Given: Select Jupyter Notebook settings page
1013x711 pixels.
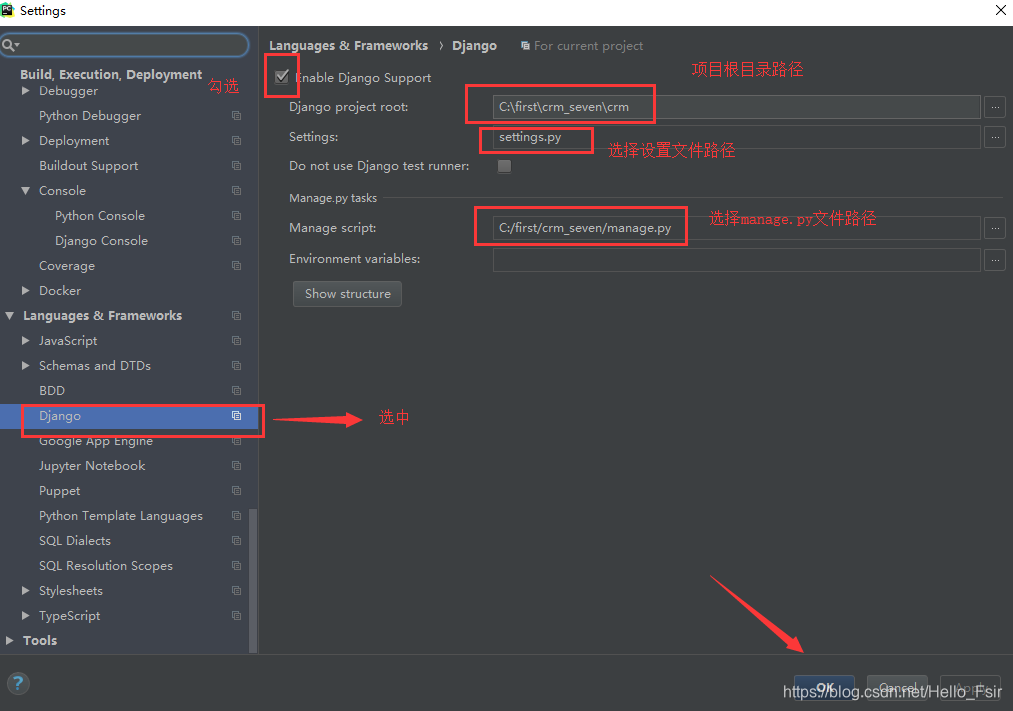Looking at the screenshot, I should pyautogui.click(x=92, y=466).
